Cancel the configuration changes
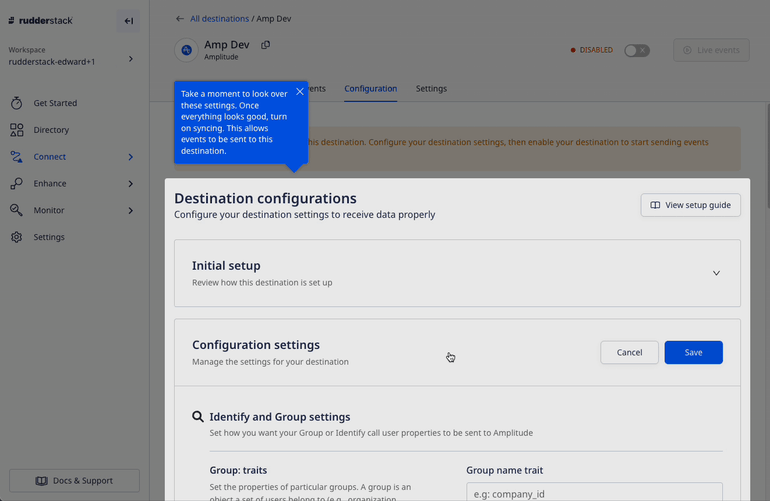The width and height of the screenshot is (770, 501). (x=629, y=352)
